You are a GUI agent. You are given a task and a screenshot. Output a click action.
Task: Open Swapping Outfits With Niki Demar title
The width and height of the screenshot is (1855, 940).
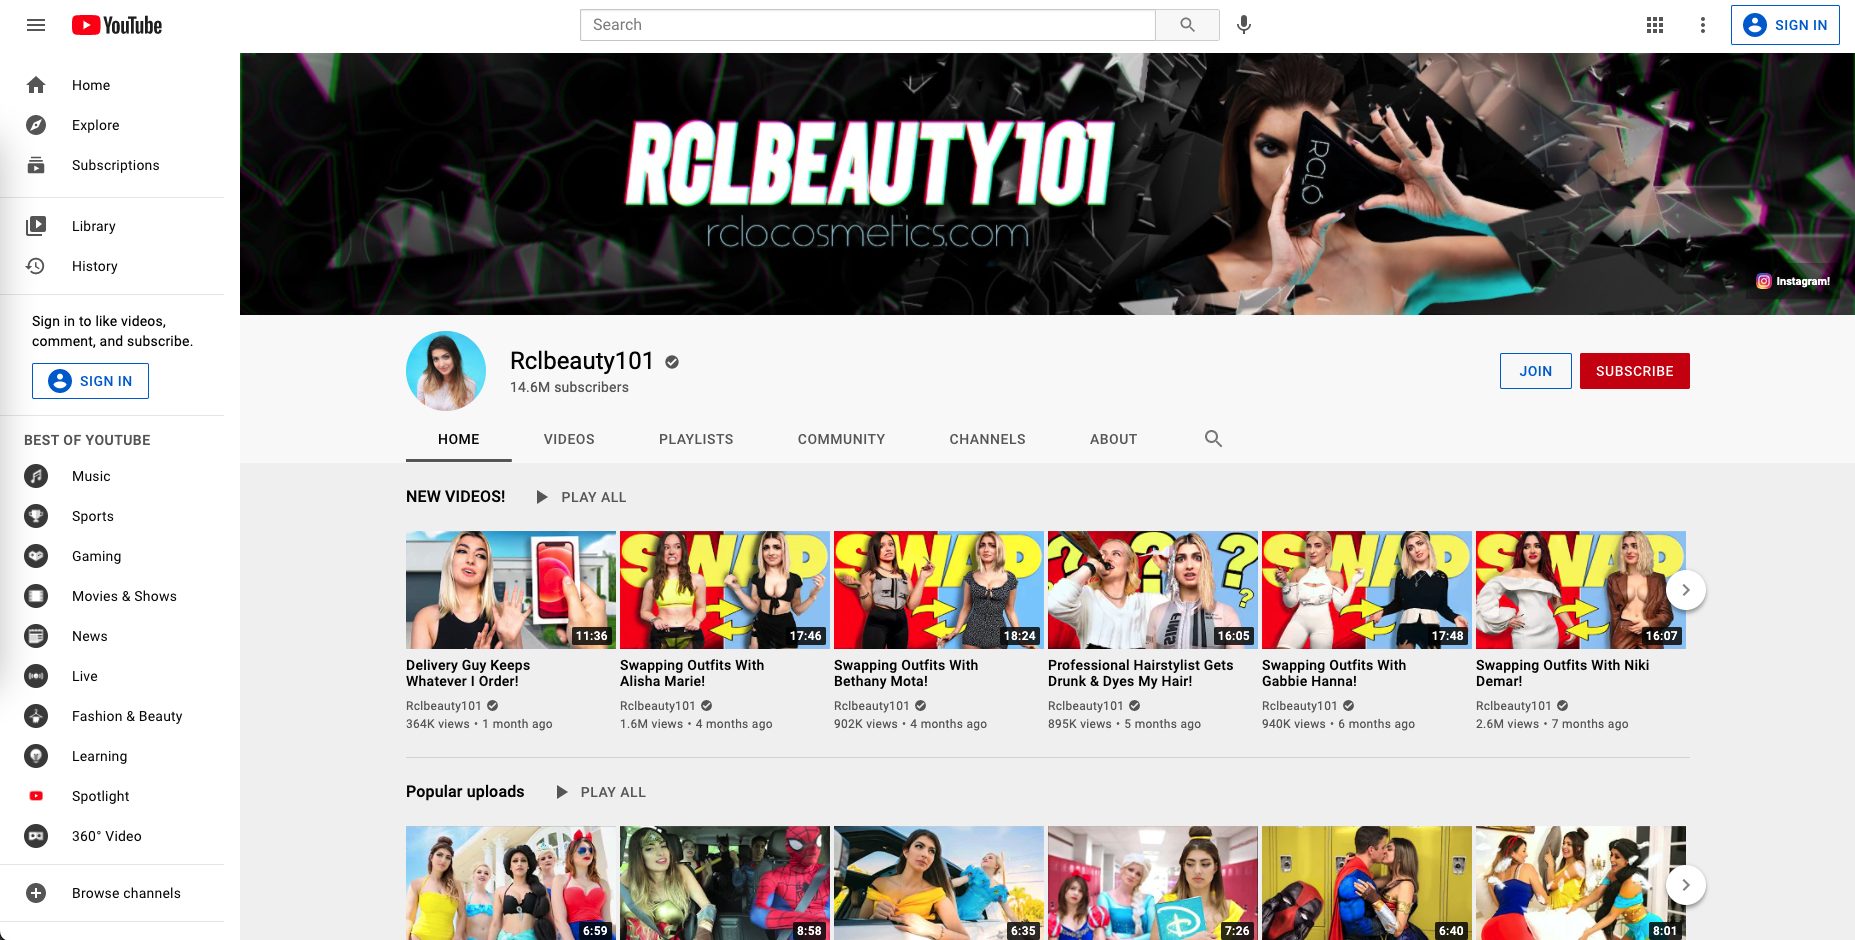1563,673
